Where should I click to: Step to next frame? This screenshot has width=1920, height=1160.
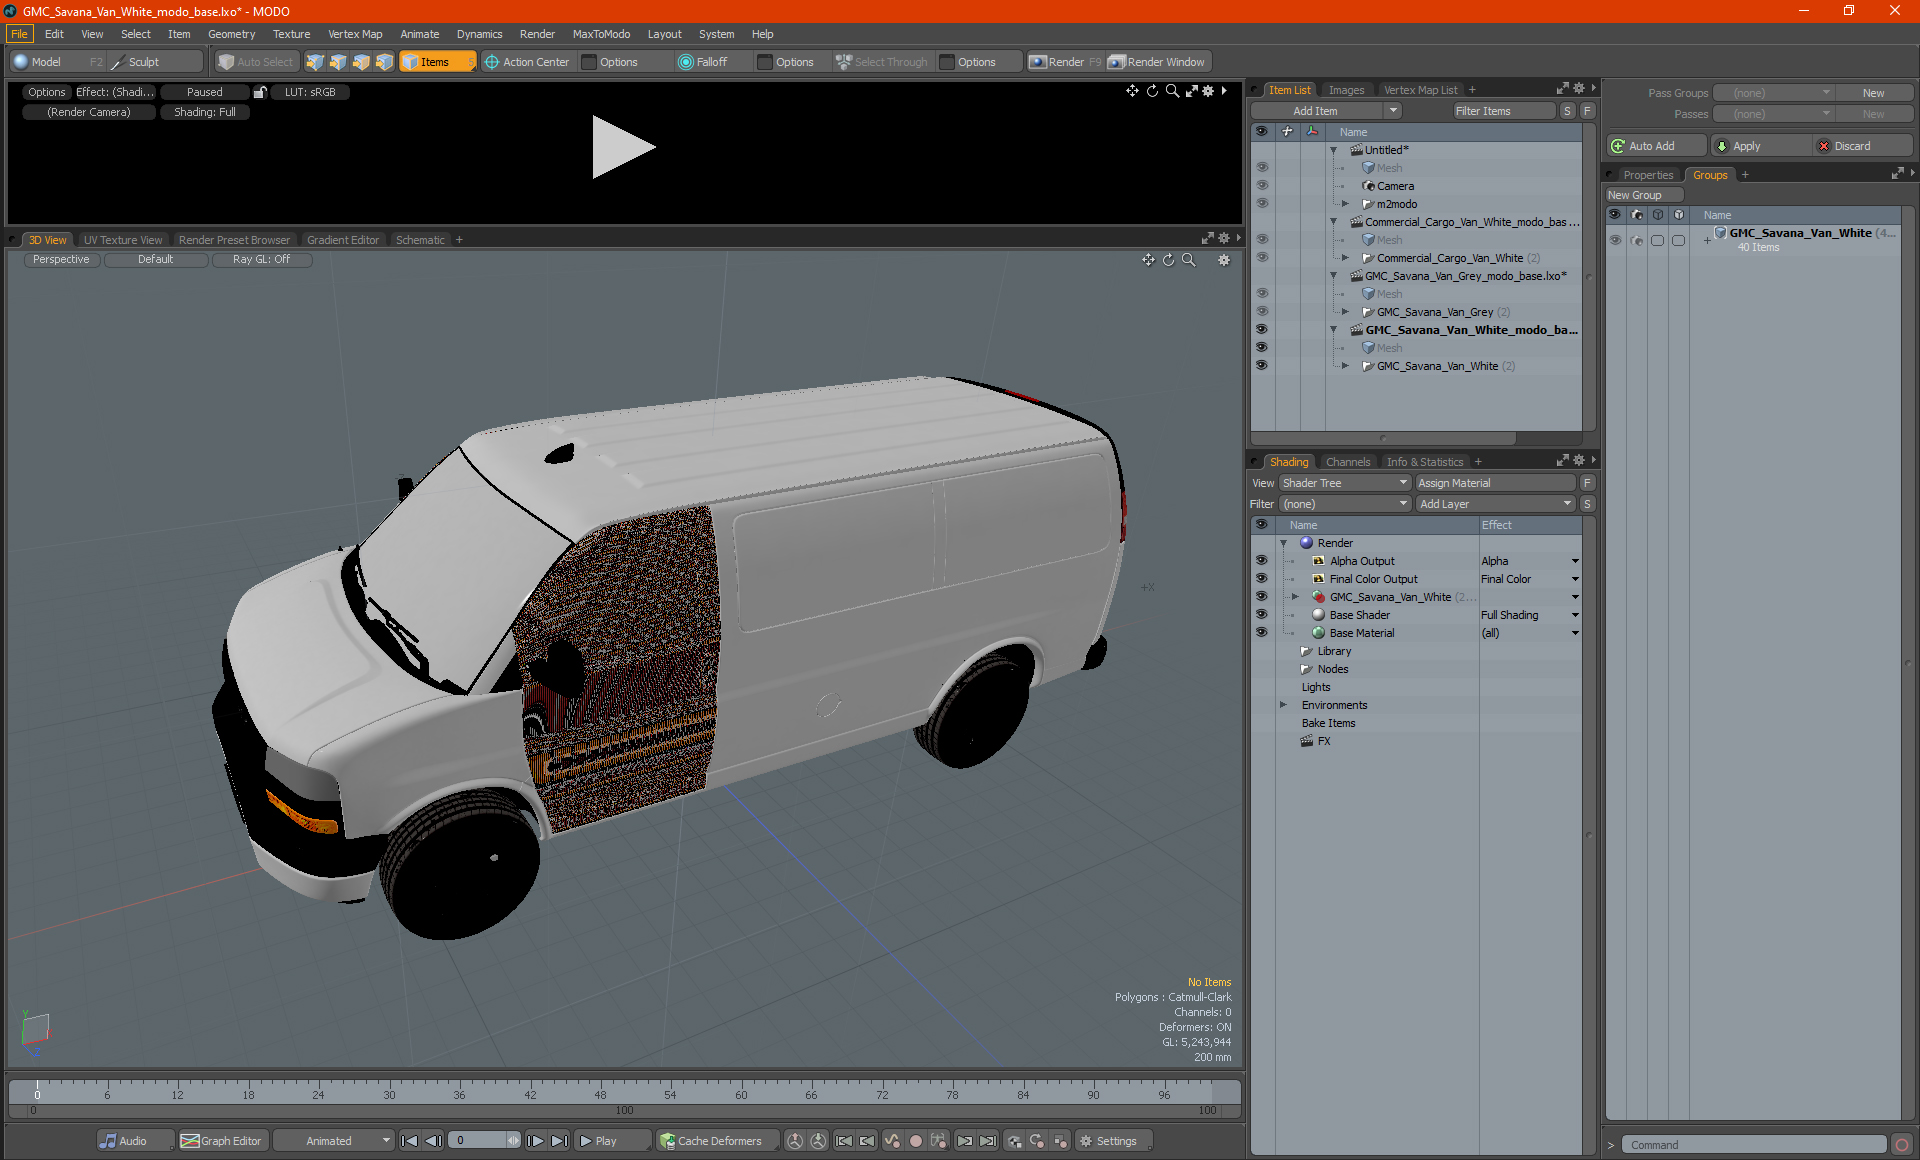pyautogui.click(x=536, y=1141)
